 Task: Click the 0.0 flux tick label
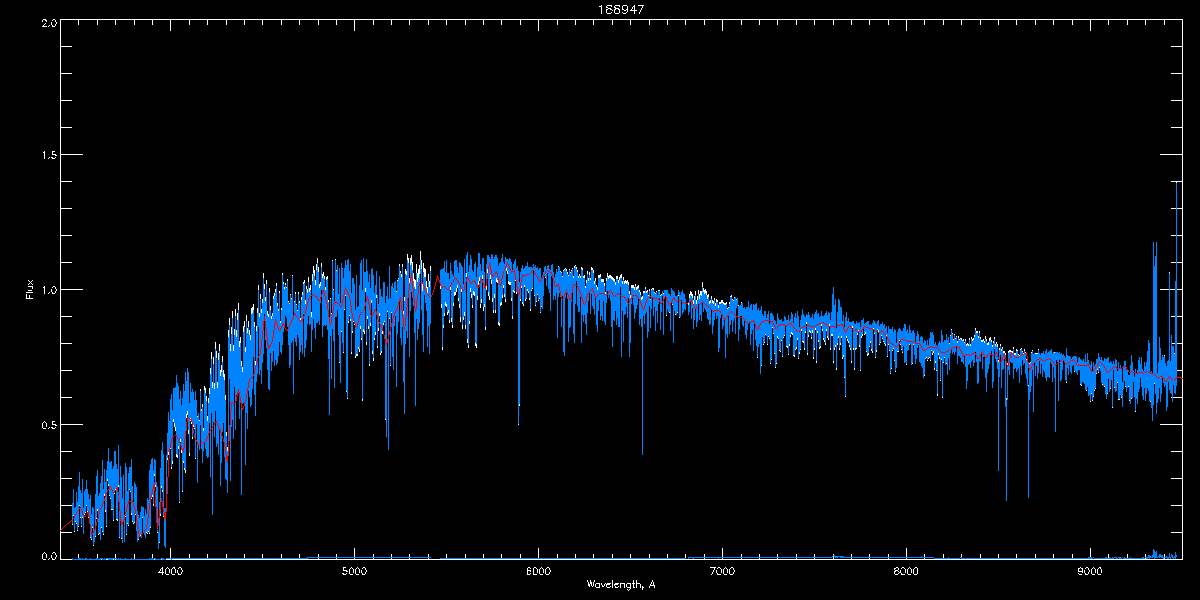[x=47, y=557]
